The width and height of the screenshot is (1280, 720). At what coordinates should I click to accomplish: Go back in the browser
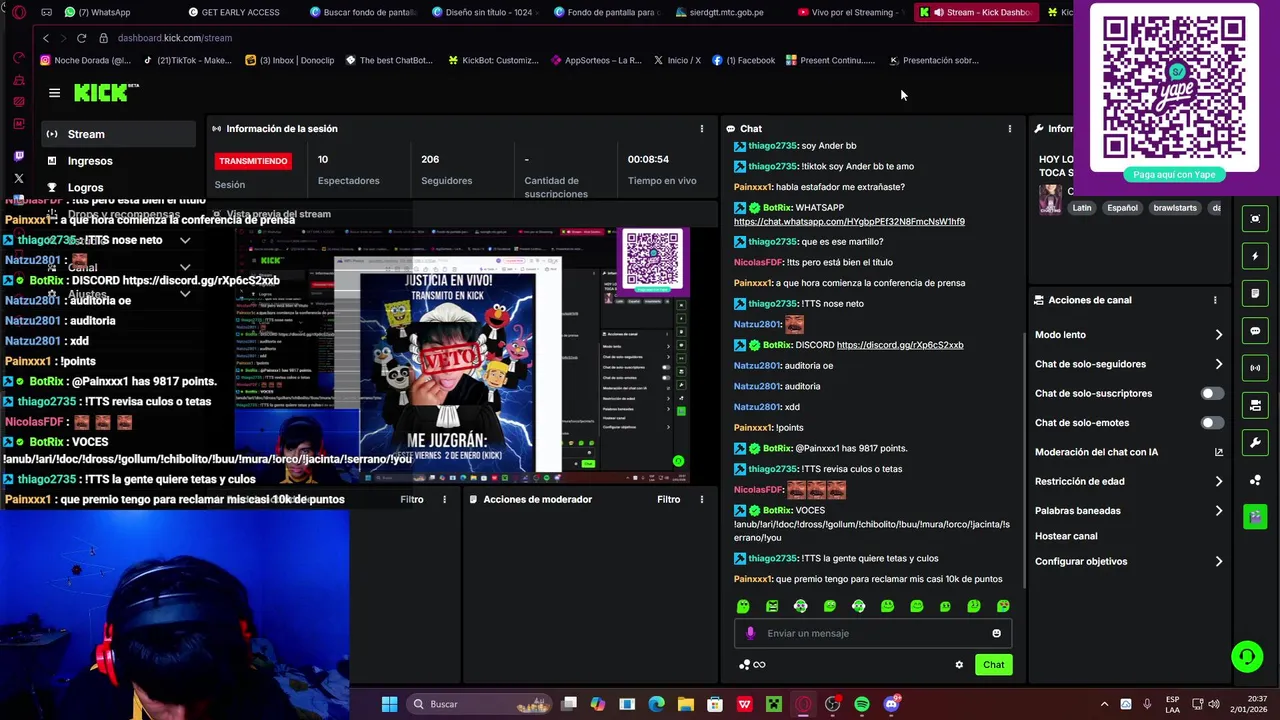coord(45,38)
